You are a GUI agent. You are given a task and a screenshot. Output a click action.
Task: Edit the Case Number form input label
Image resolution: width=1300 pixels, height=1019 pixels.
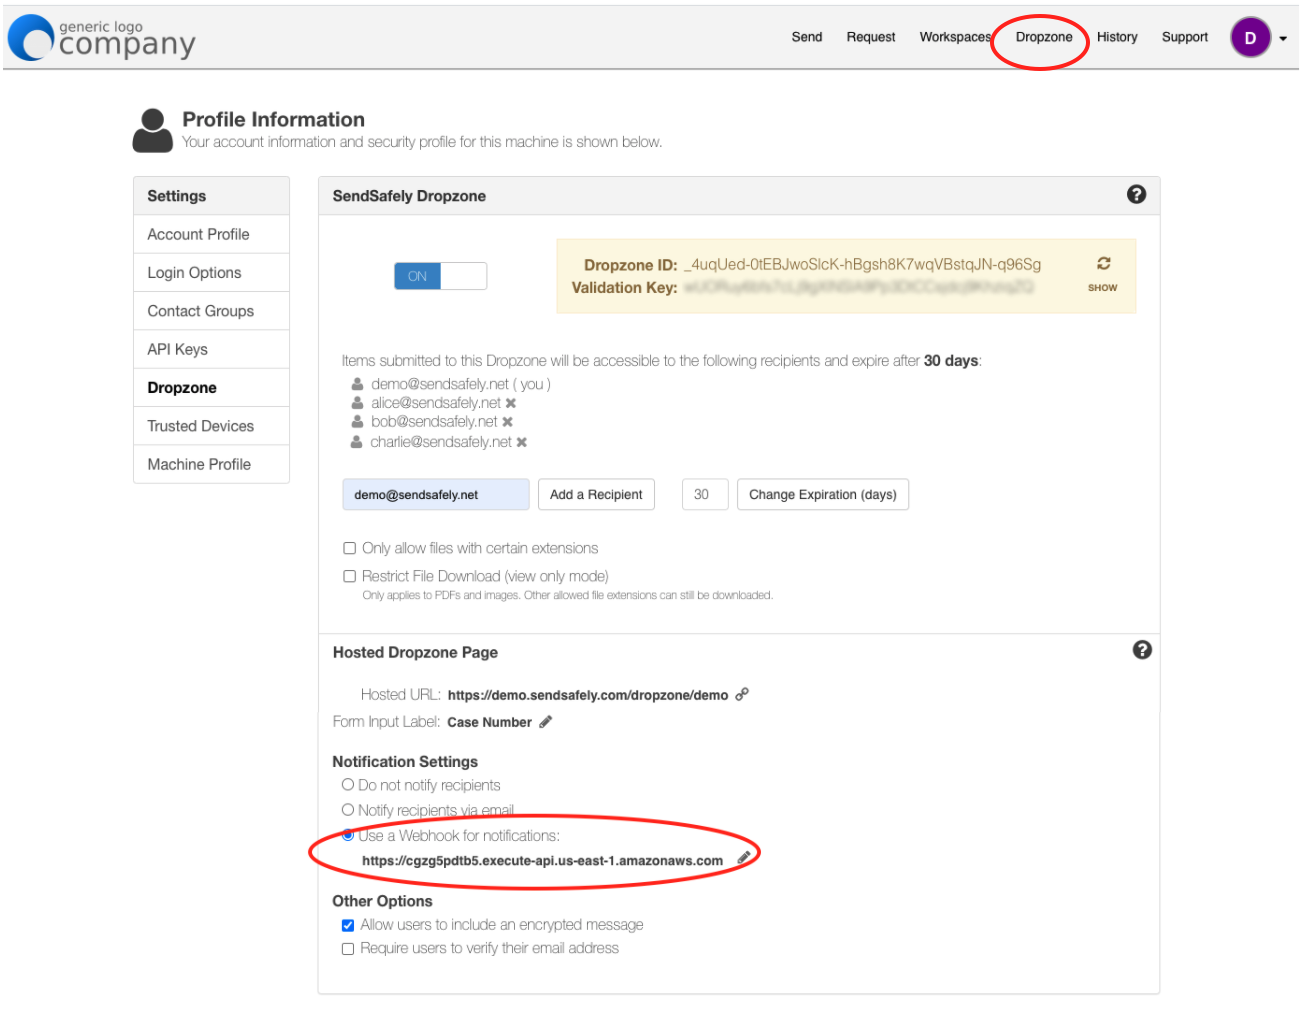pyautogui.click(x=546, y=721)
